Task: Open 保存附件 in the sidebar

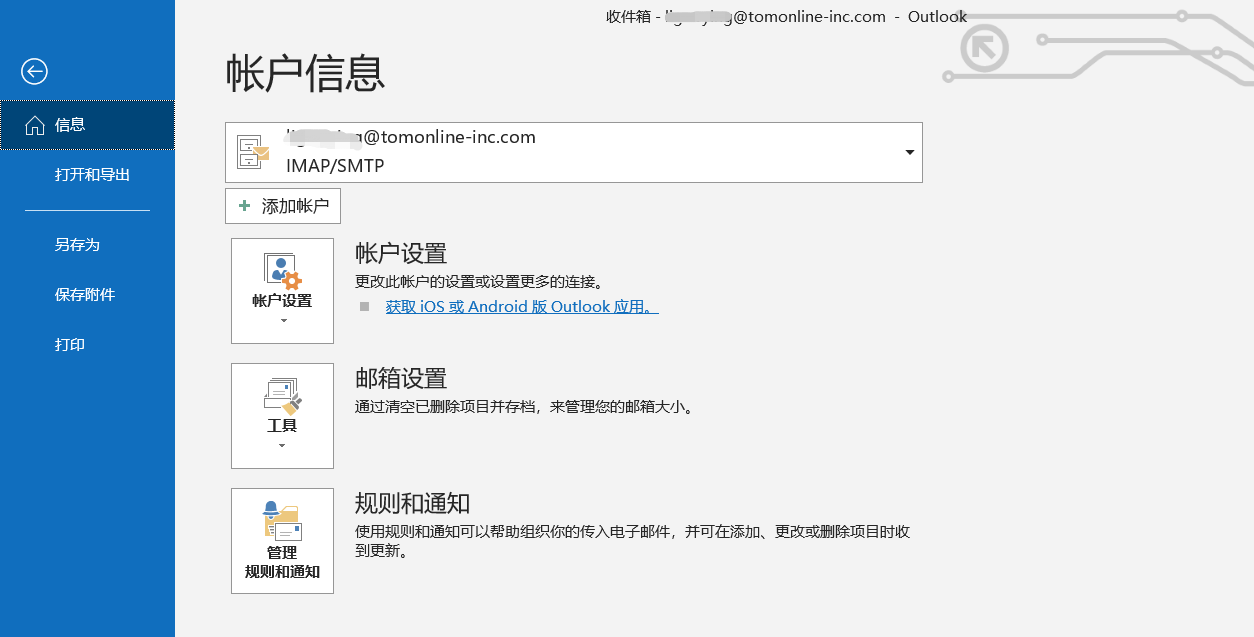Action: [x=85, y=295]
